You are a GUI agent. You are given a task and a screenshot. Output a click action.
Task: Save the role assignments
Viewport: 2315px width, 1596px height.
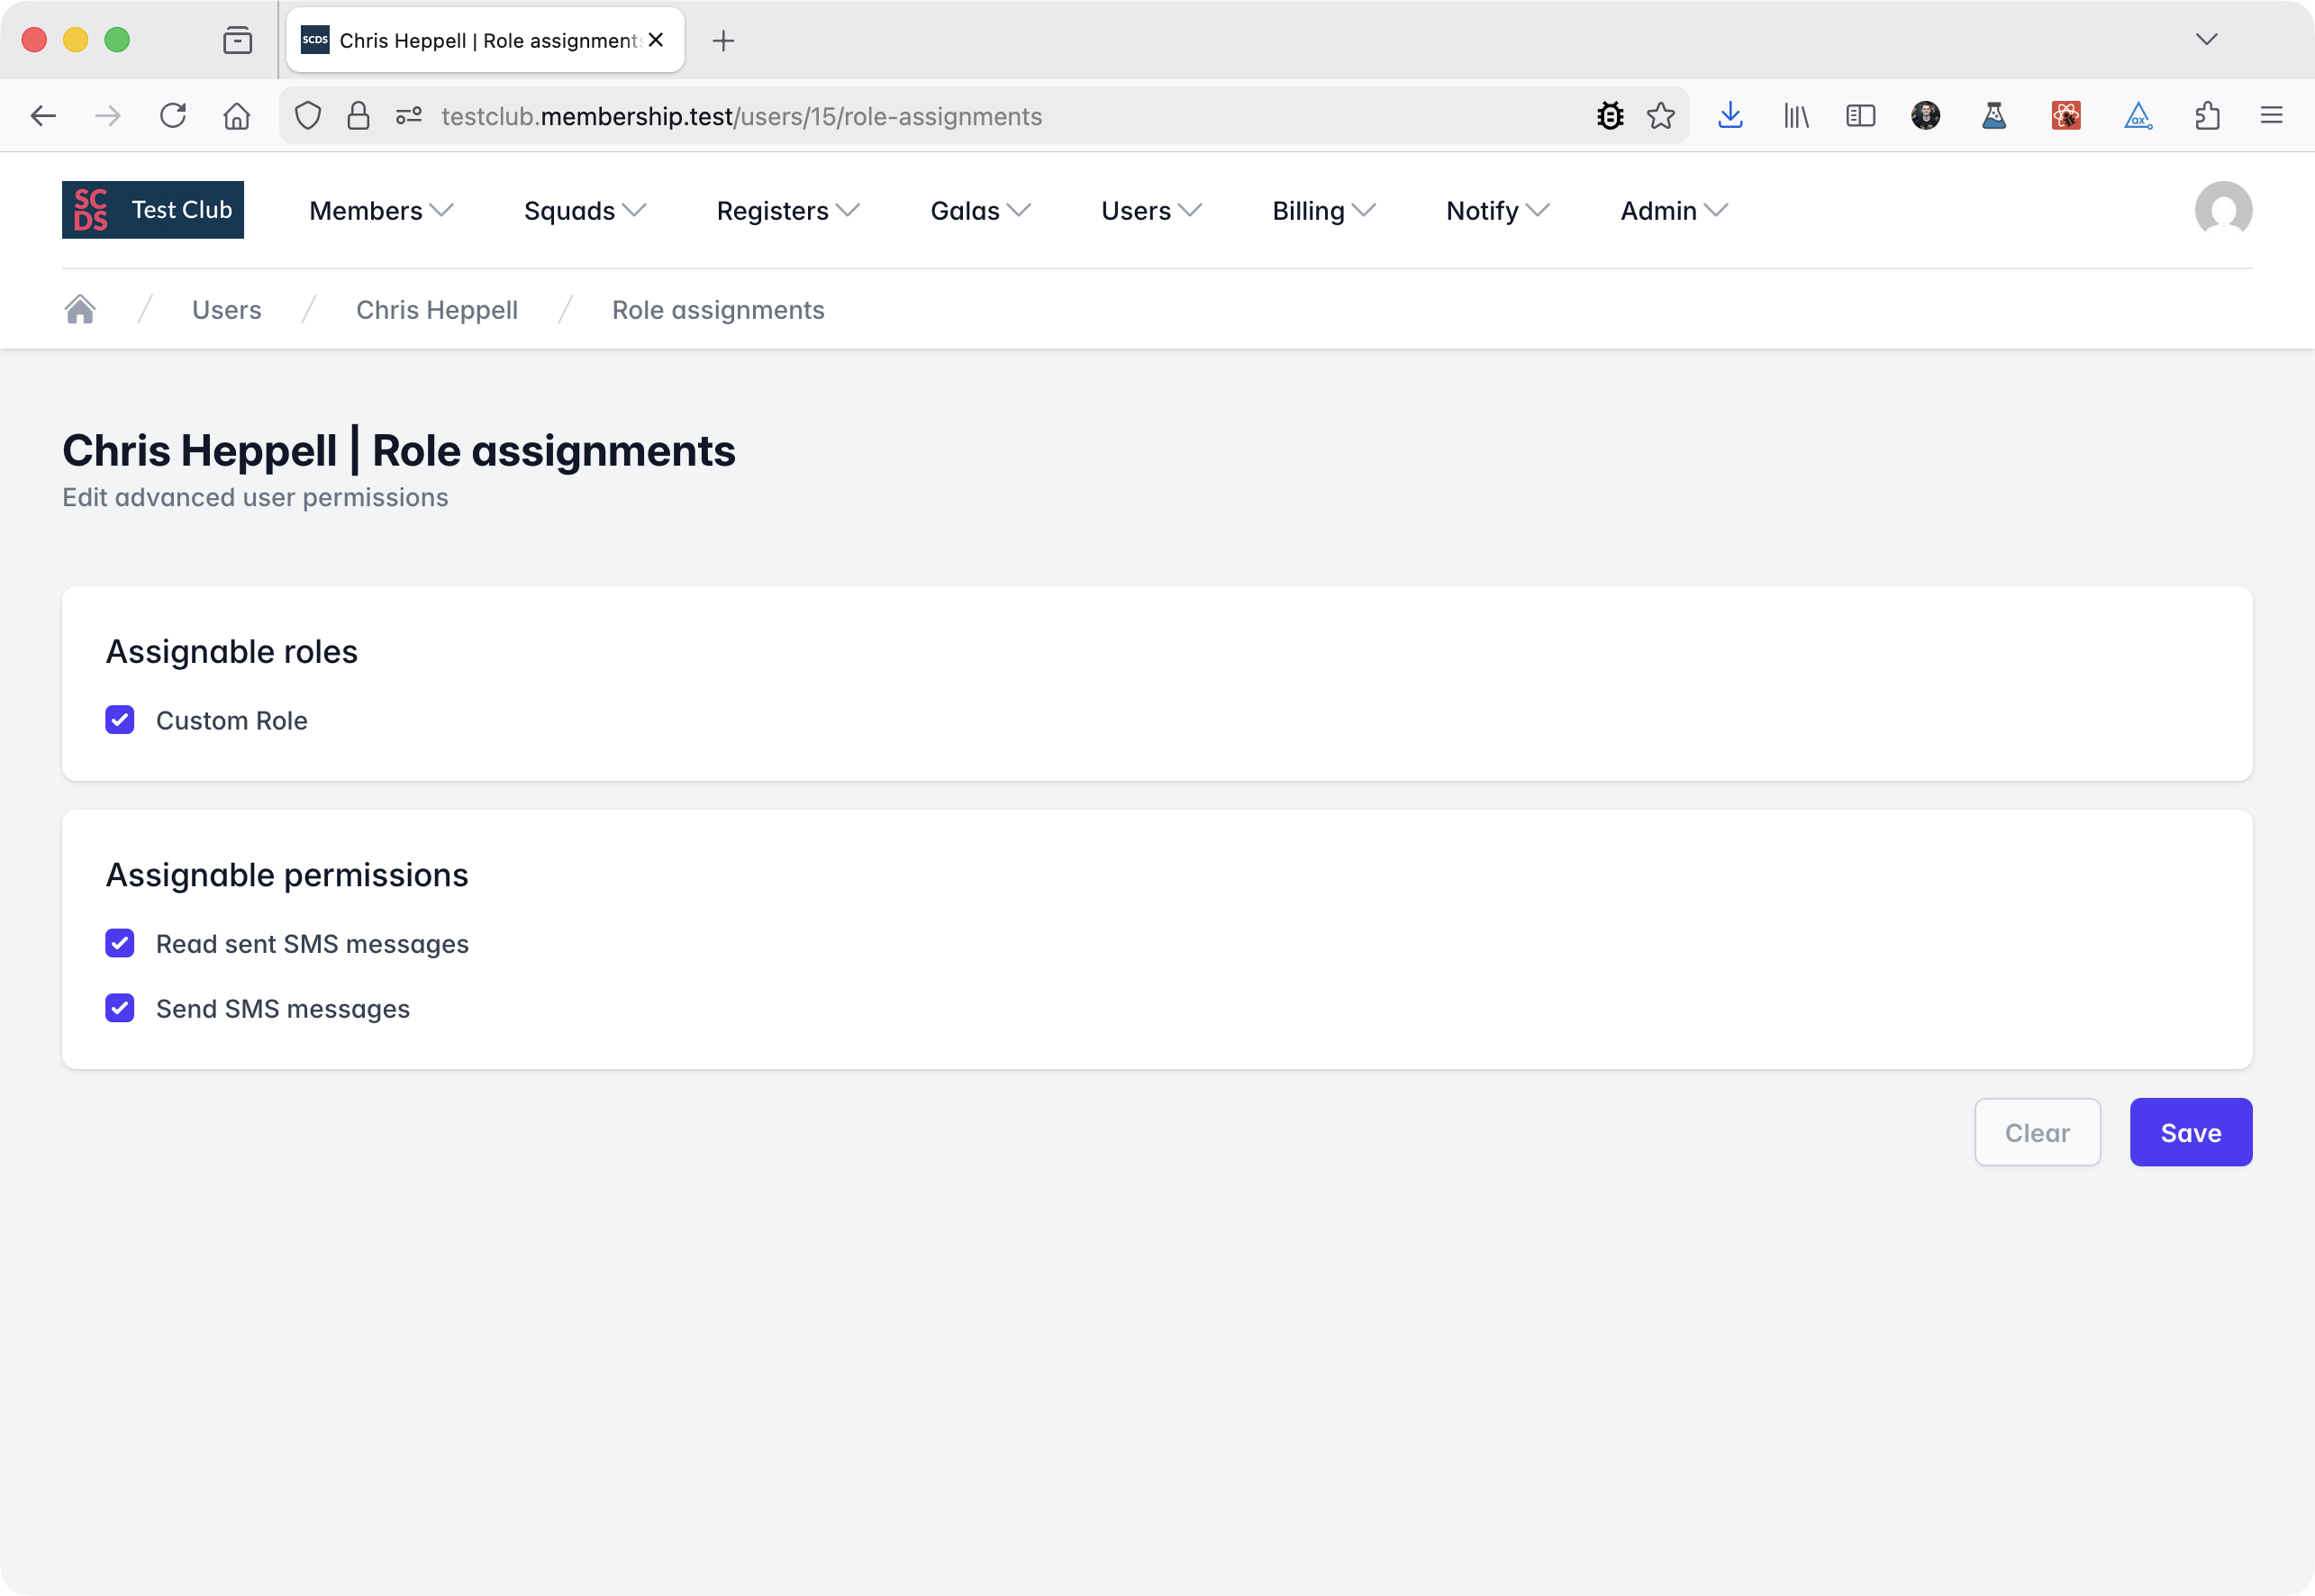click(2190, 1132)
